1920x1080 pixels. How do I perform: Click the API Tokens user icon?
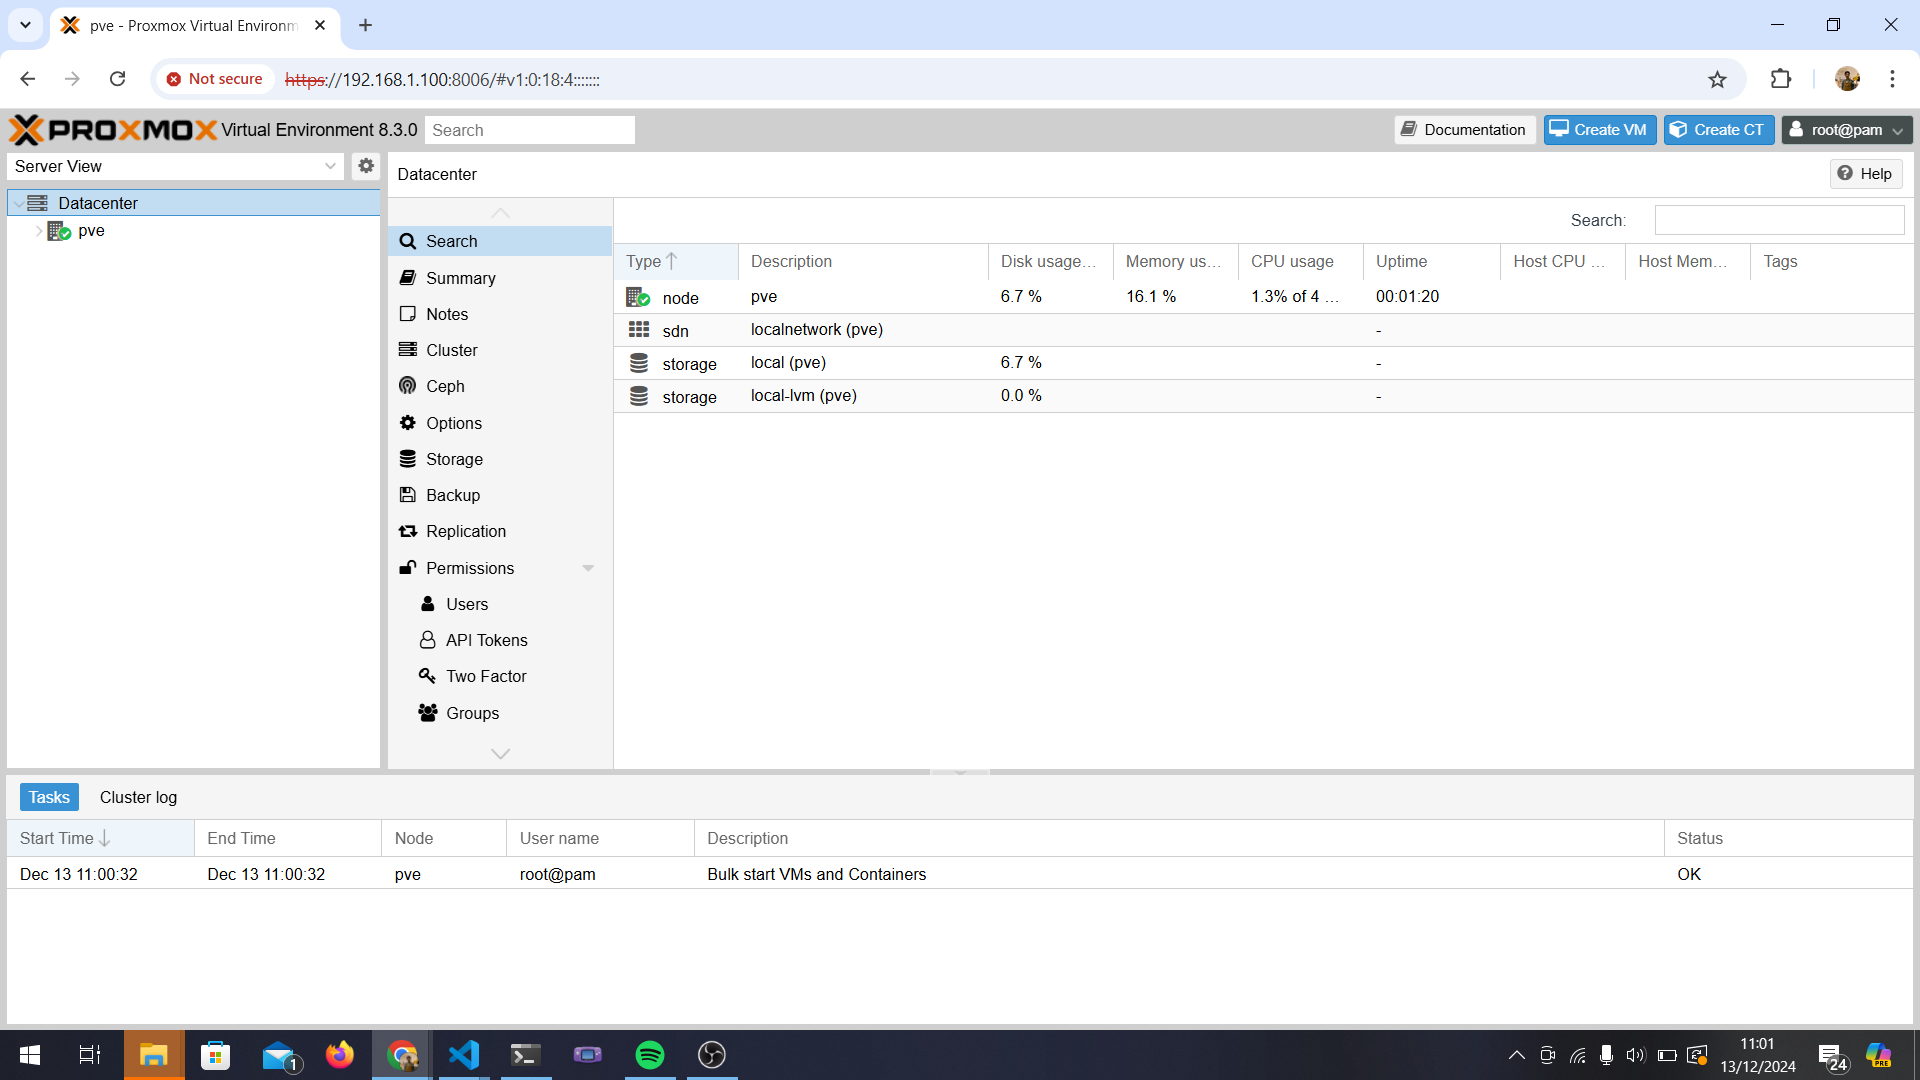pos(428,640)
